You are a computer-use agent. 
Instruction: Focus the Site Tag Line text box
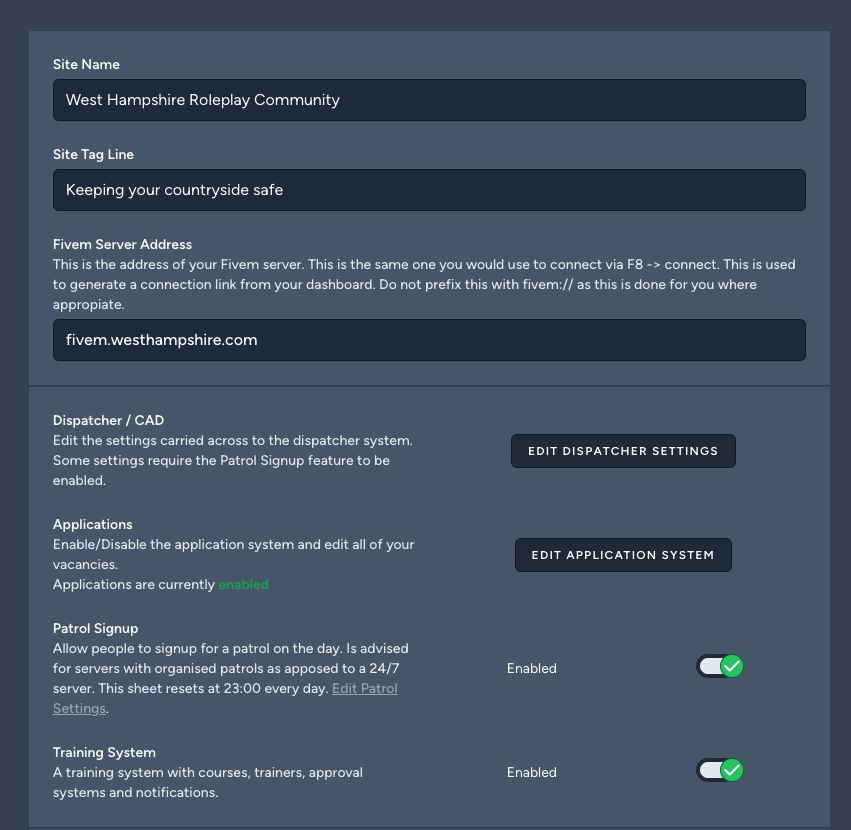pos(429,190)
